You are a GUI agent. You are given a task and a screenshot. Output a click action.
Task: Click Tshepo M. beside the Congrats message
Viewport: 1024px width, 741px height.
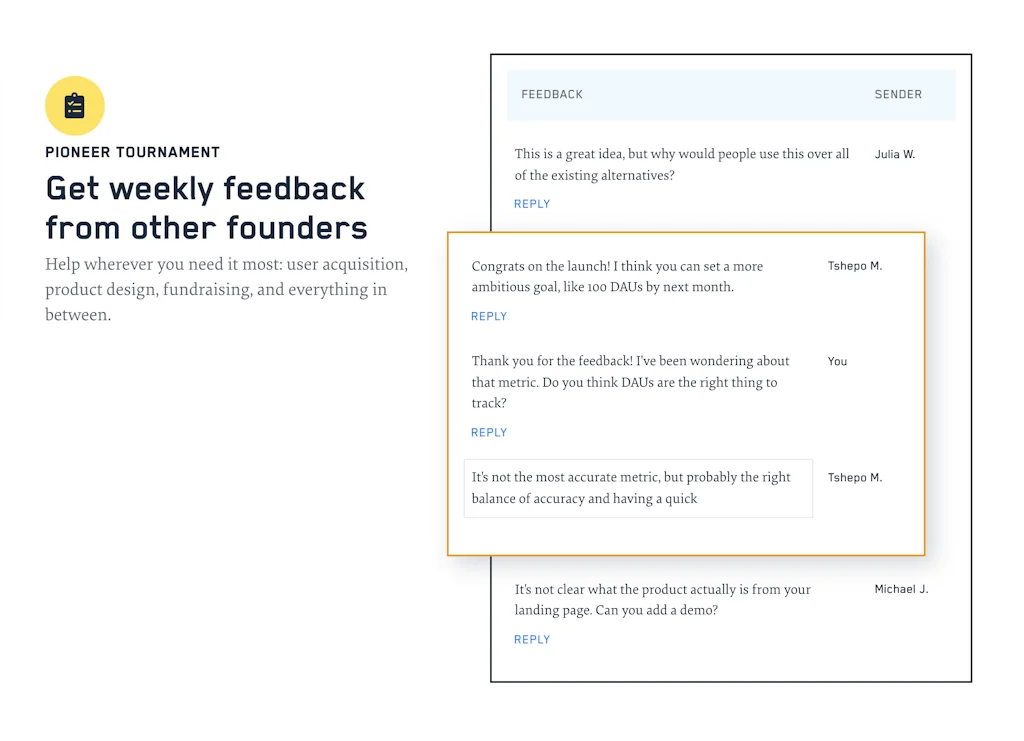pyautogui.click(x=854, y=267)
